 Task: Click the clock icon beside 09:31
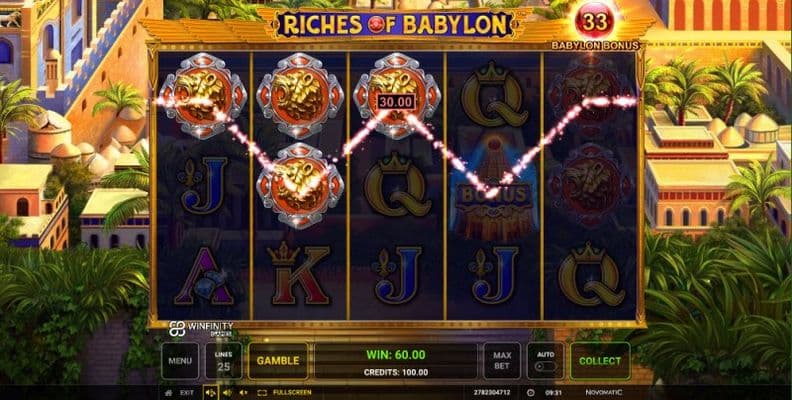530,392
